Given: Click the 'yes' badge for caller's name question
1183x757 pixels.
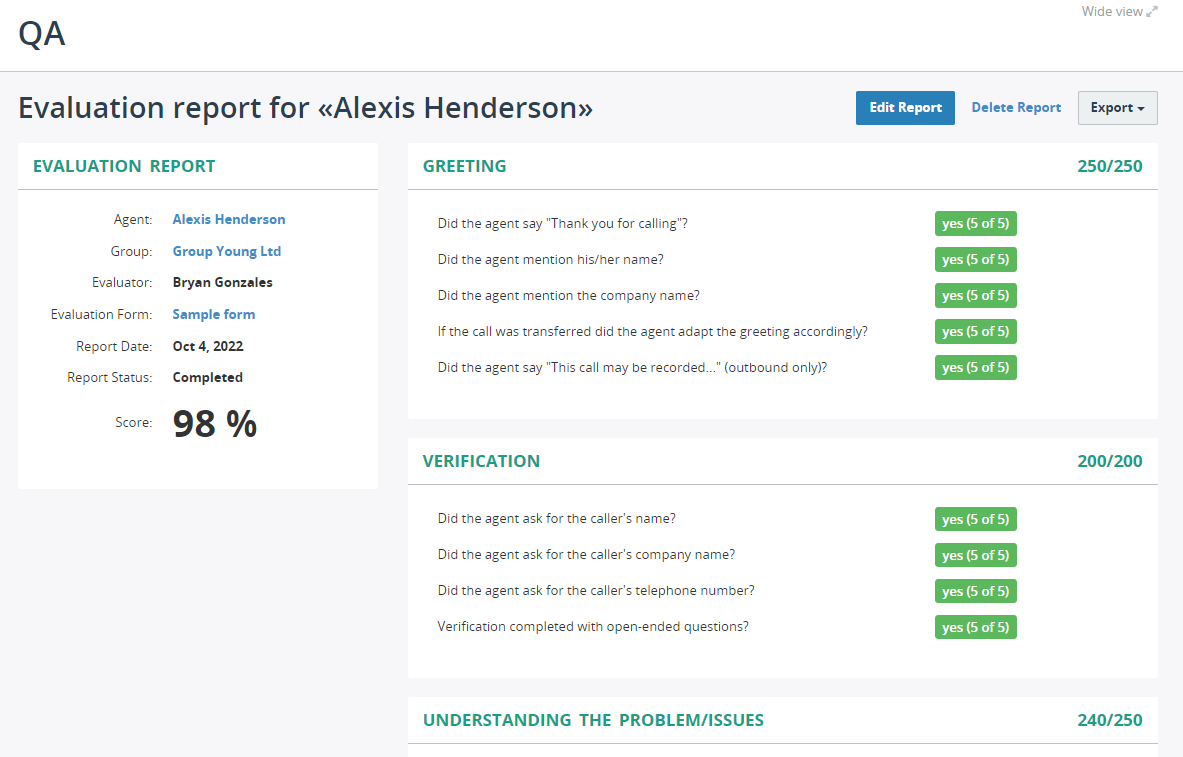Looking at the screenshot, I should [x=975, y=519].
